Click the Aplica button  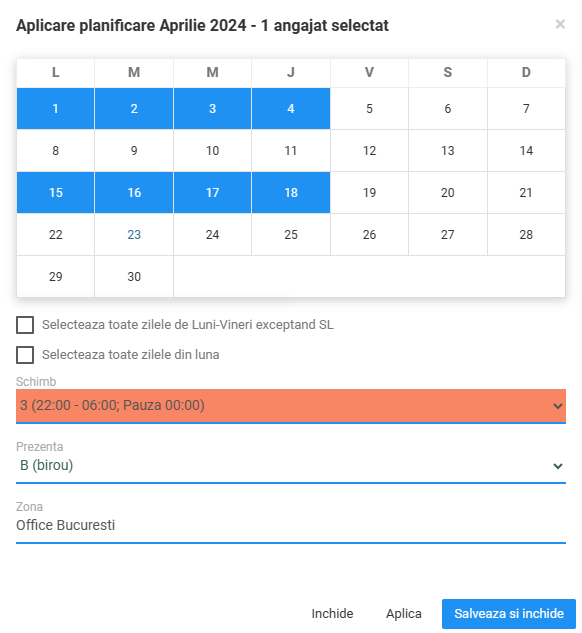click(404, 614)
